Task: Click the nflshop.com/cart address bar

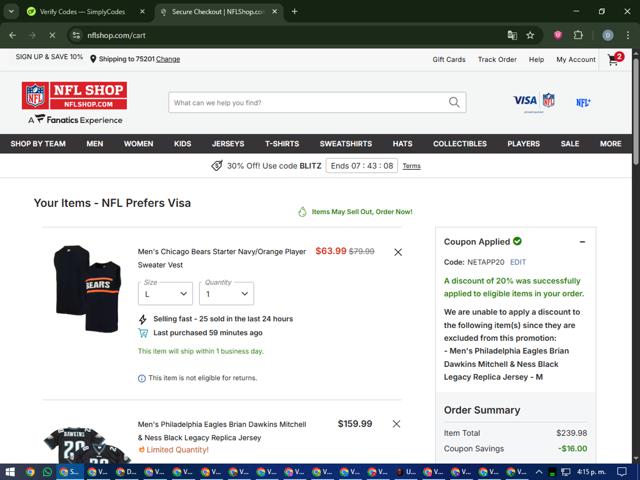Action: [286, 35]
